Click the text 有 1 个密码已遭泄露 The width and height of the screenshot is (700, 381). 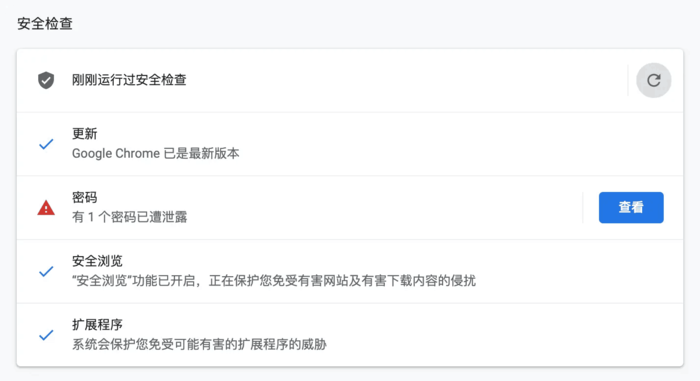point(129,217)
